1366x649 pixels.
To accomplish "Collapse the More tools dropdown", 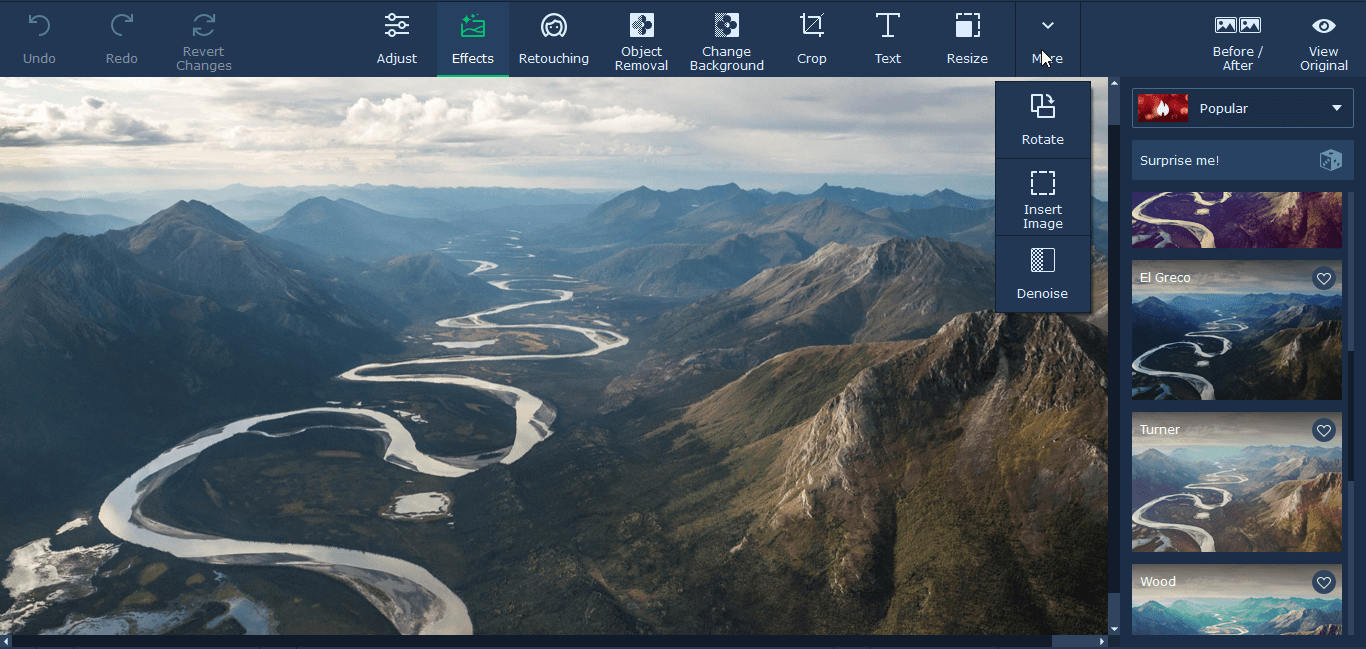I will click(1048, 40).
